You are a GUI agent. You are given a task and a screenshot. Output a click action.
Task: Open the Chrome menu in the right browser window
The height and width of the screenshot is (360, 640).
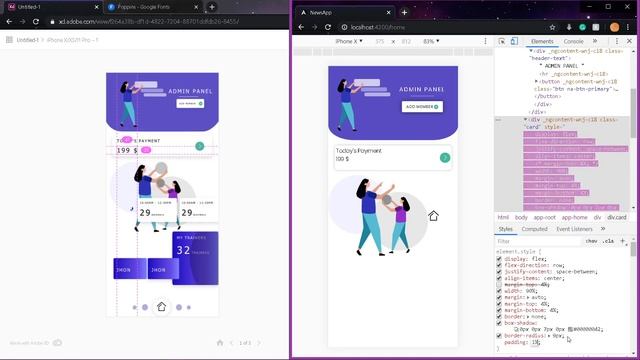(x=628, y=27)
